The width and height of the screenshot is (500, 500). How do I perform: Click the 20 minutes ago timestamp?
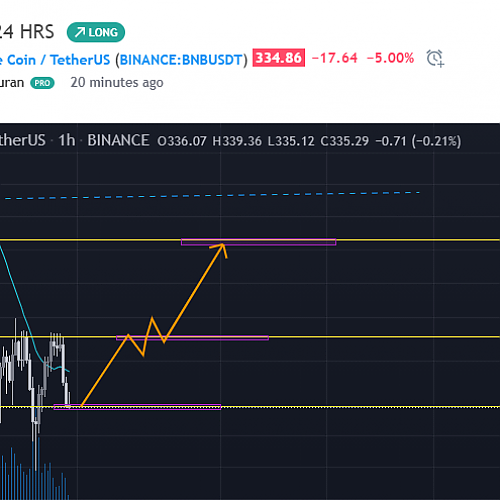coord(117,83)
